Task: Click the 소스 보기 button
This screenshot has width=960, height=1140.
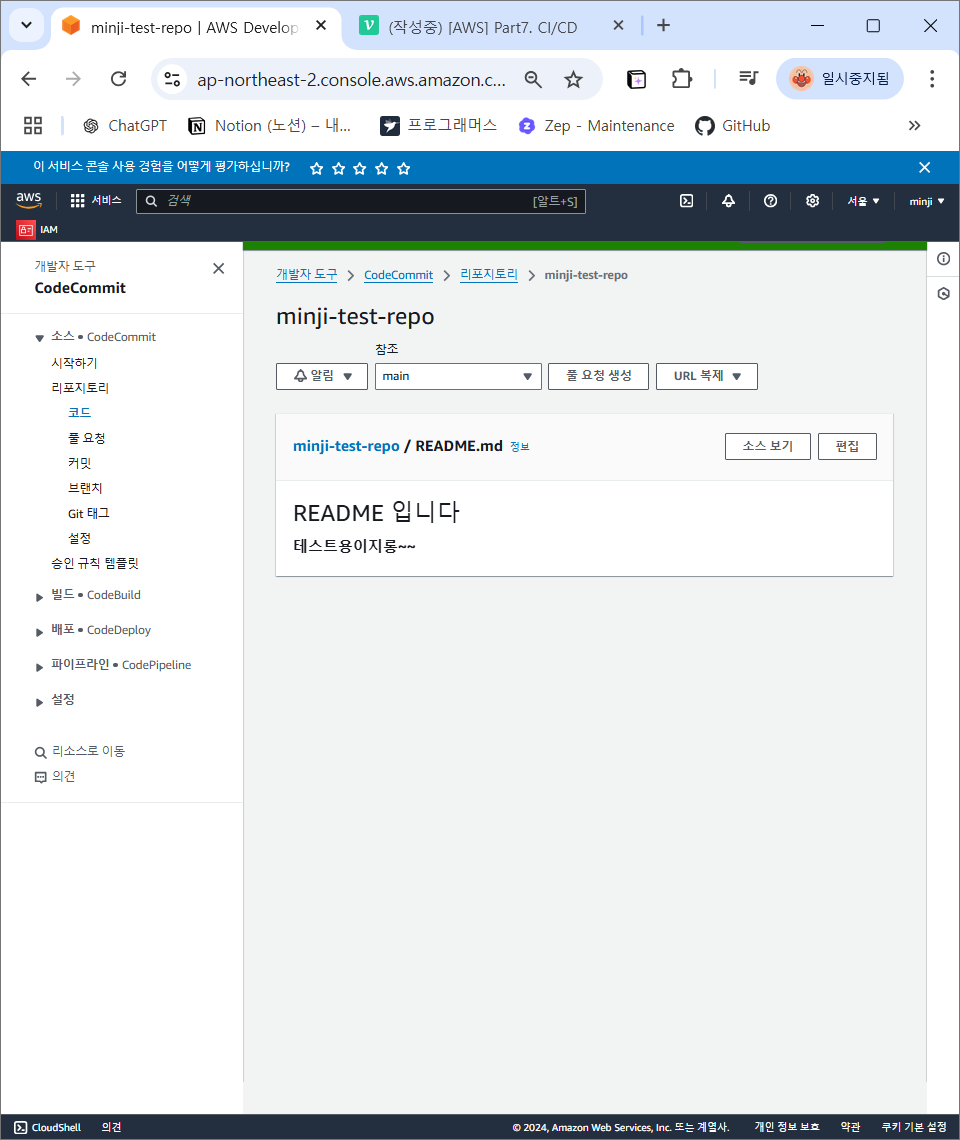Action: point(768,446)
